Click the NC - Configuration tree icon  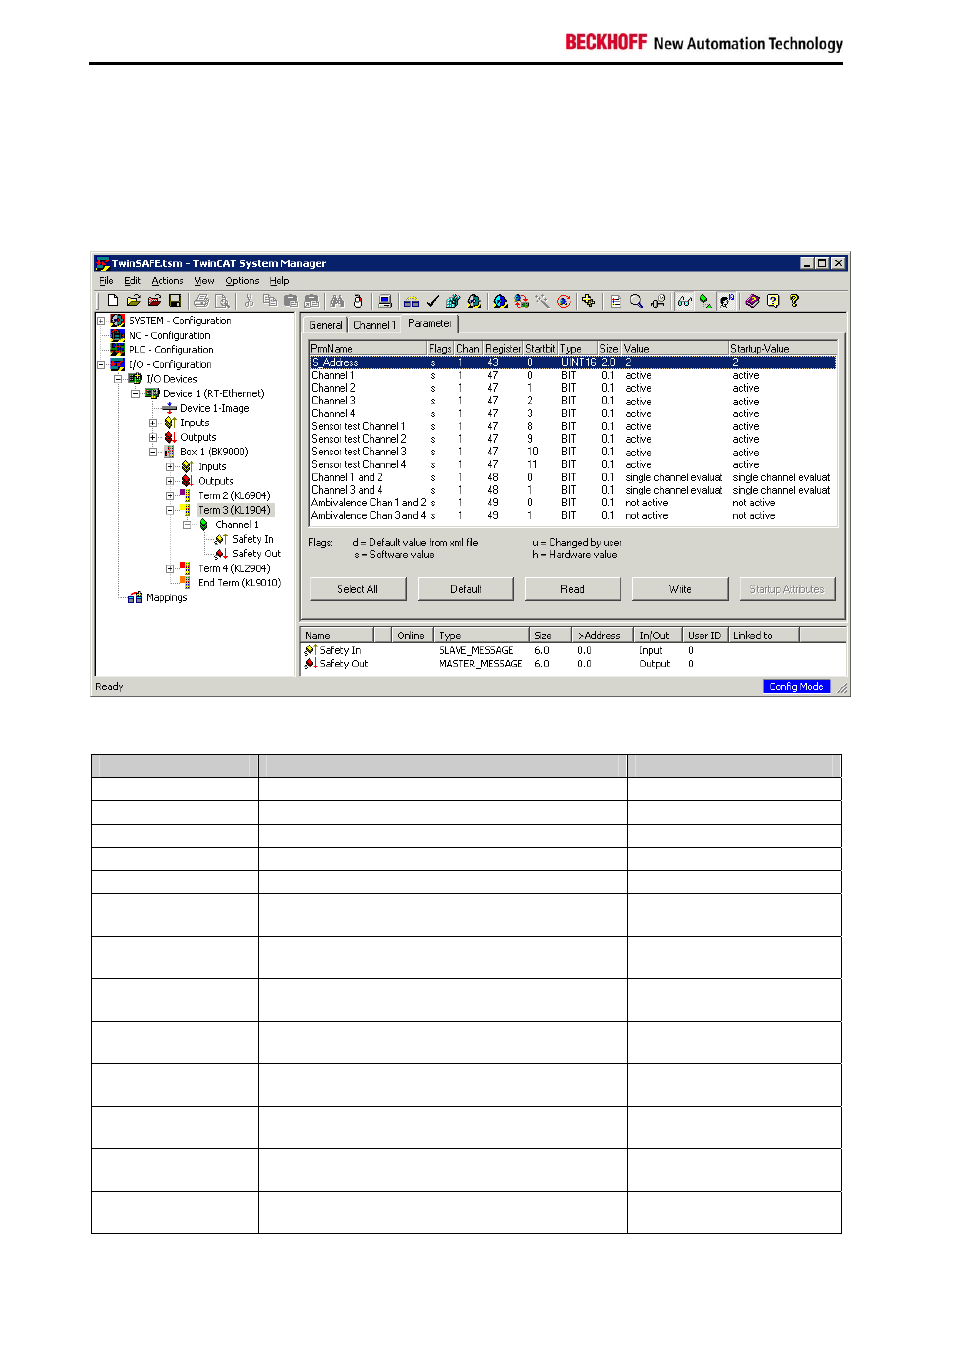click(x=118, y=335)
